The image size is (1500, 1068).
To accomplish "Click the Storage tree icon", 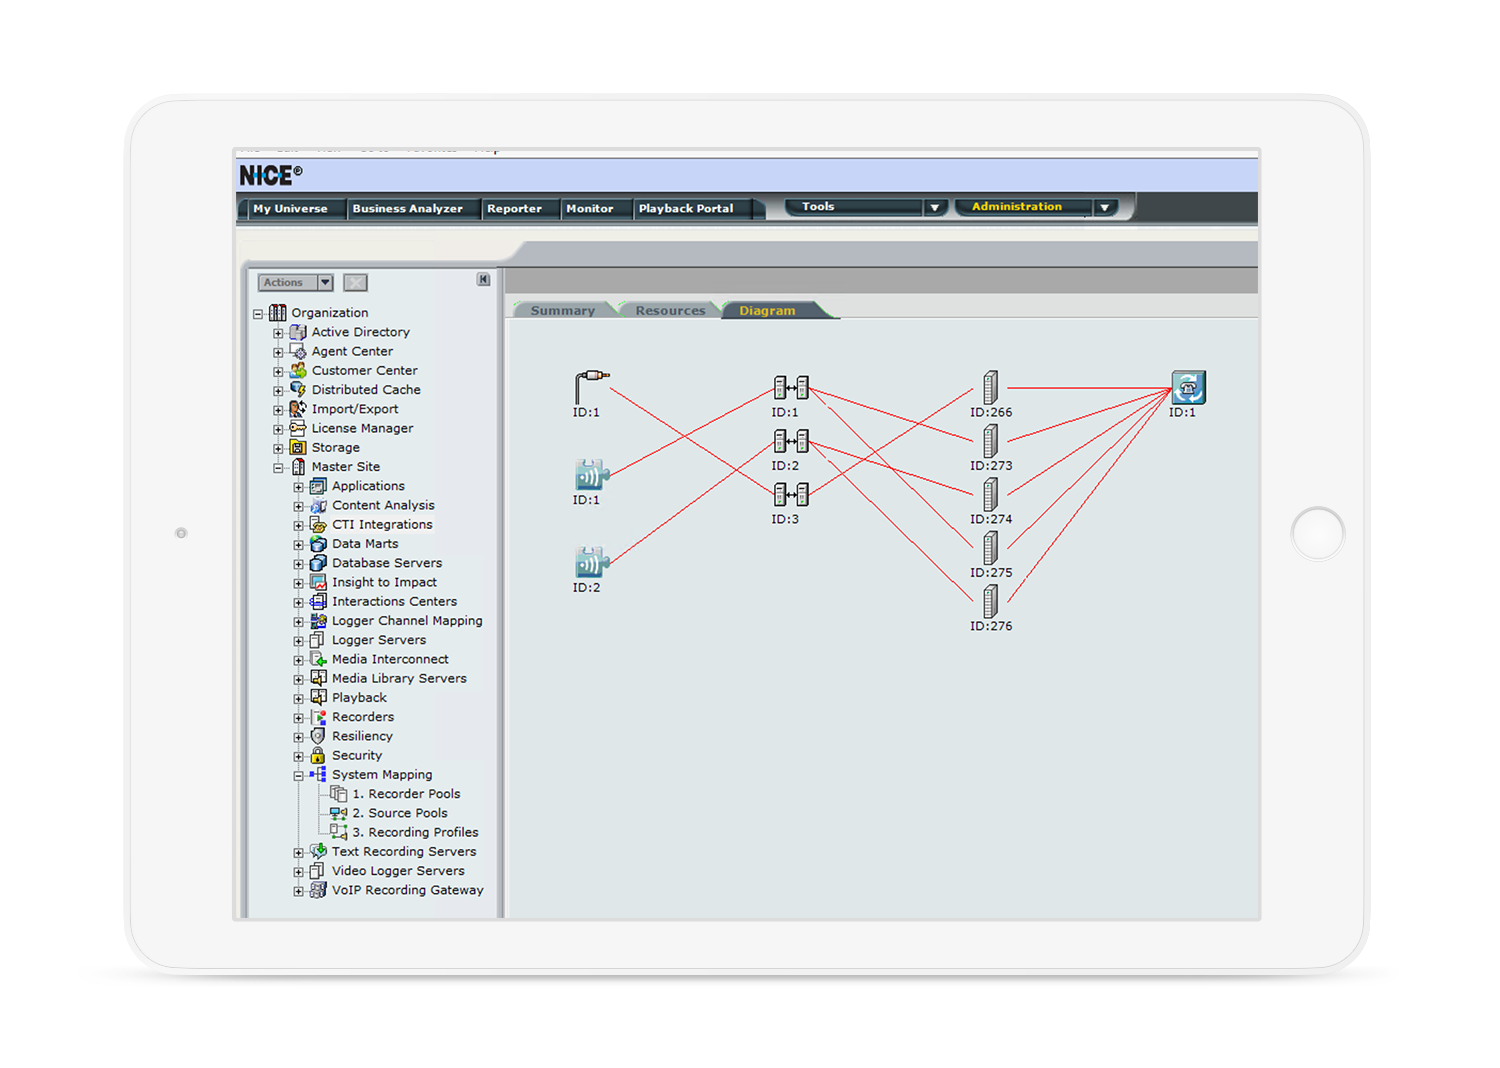I will 298,447.
